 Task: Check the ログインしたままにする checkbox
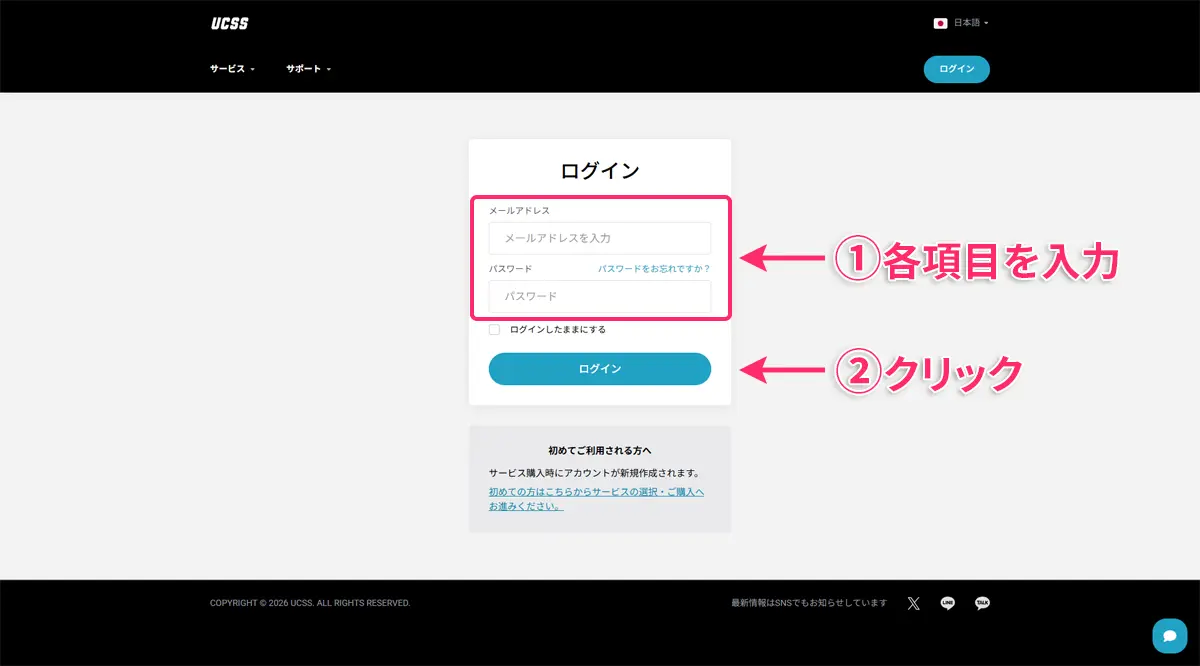coord(494,329)
